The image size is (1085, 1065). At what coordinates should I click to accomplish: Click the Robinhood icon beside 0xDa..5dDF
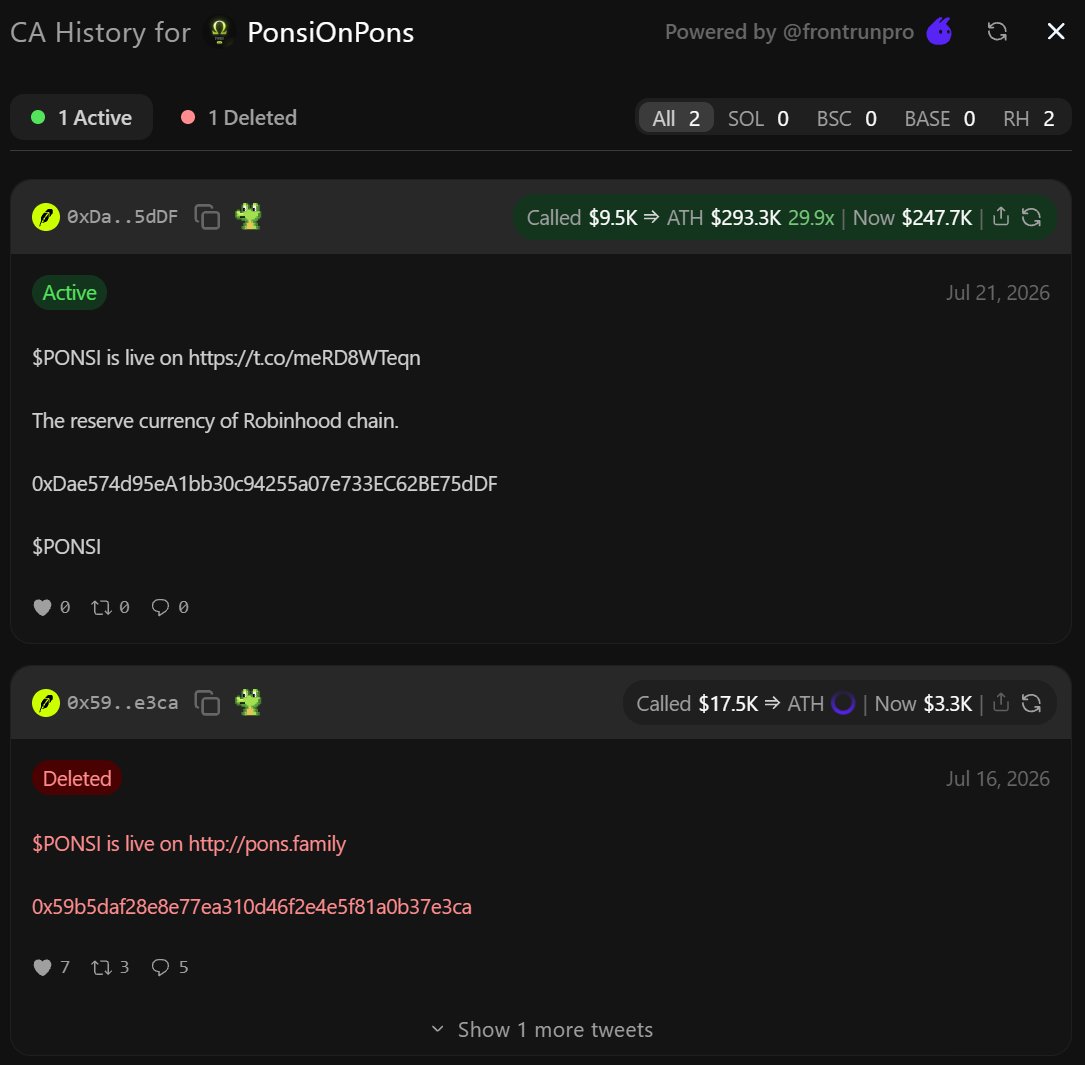tap(46, 217)
